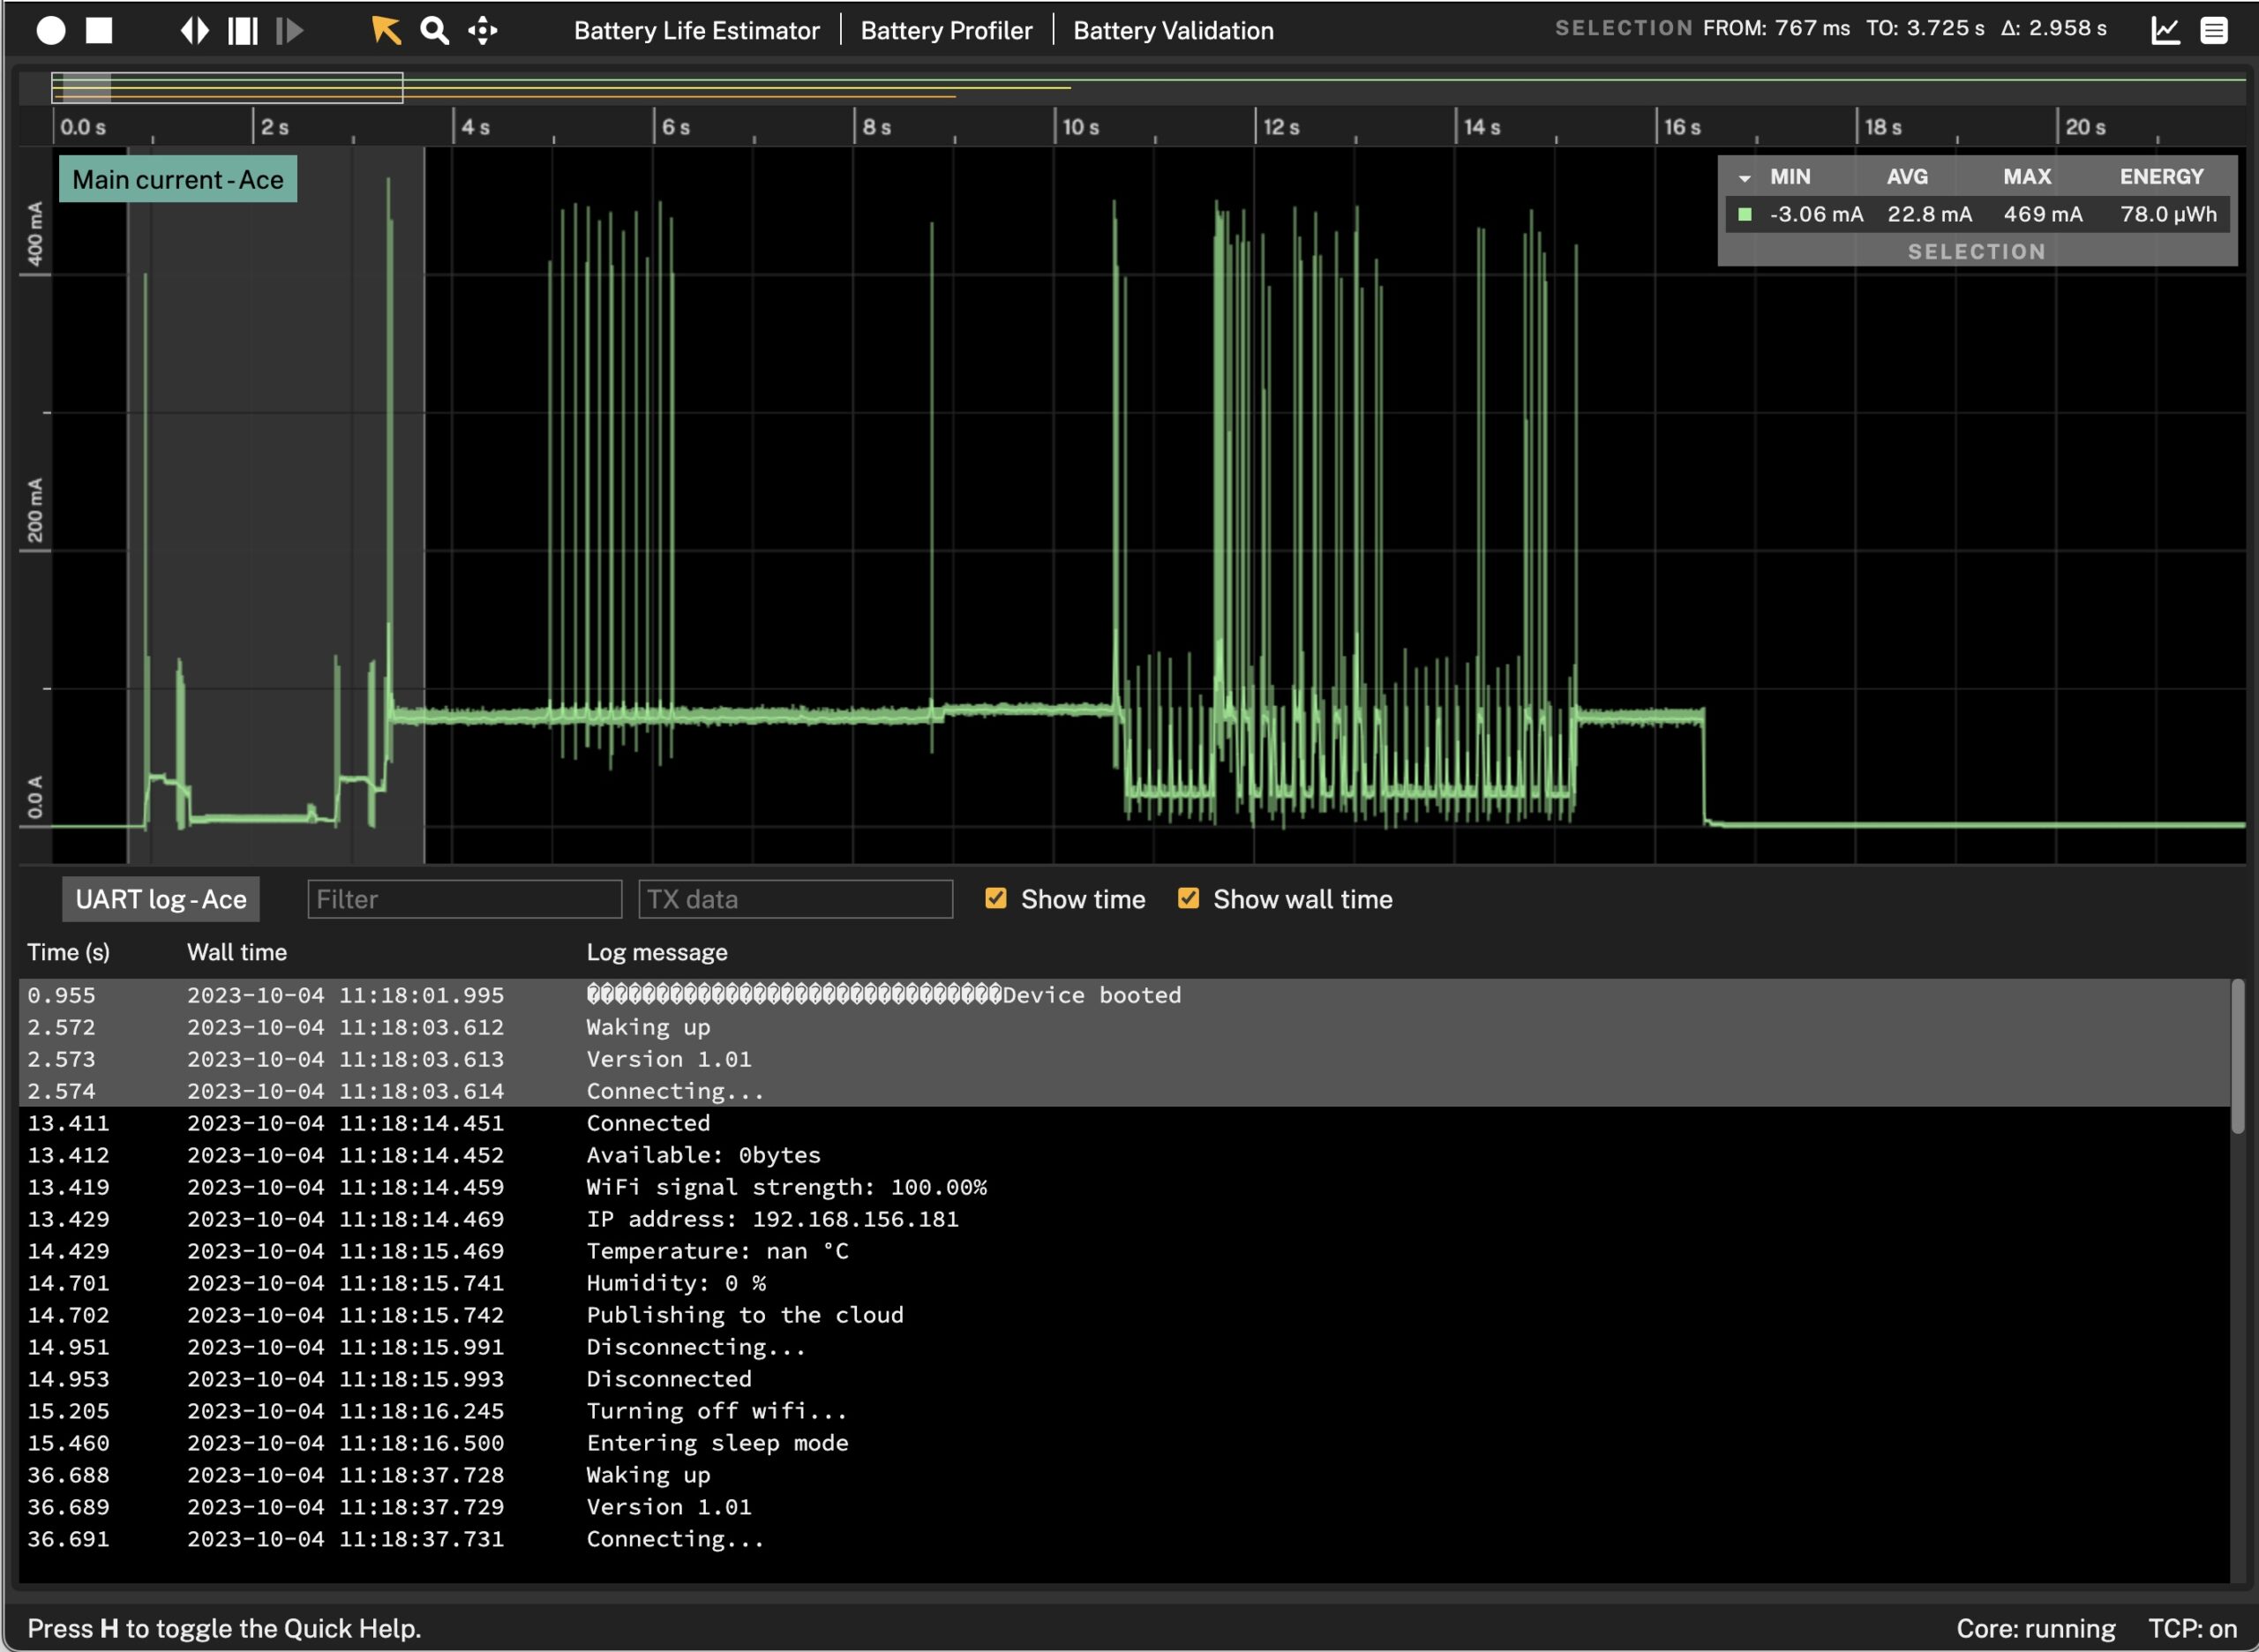Collapse the statistics row via the chevron
2259x1652 pixels.
tap(1747, 177)
